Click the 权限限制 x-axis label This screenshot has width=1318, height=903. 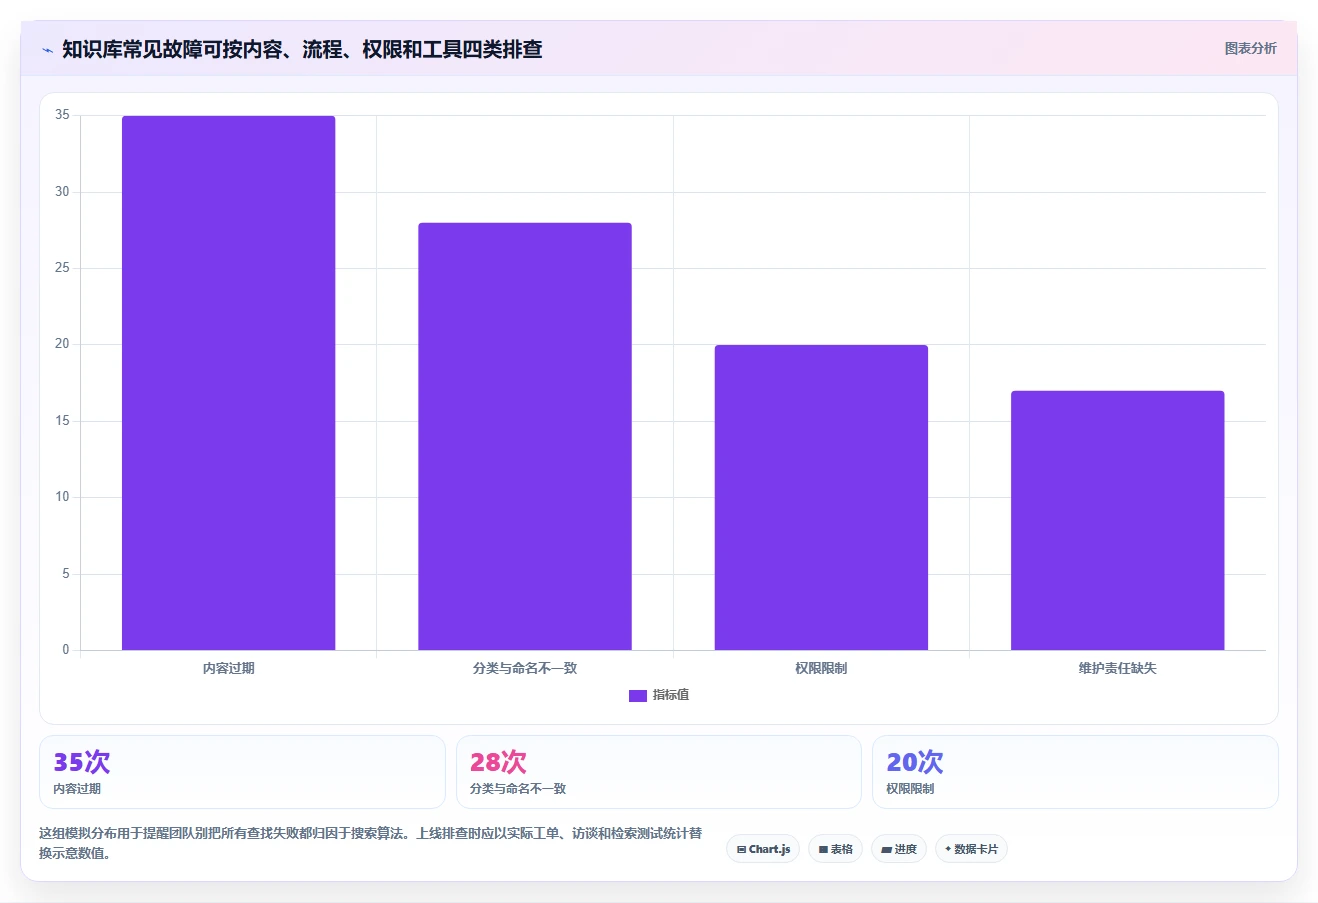pyautogui.click(x=821, y=668)
